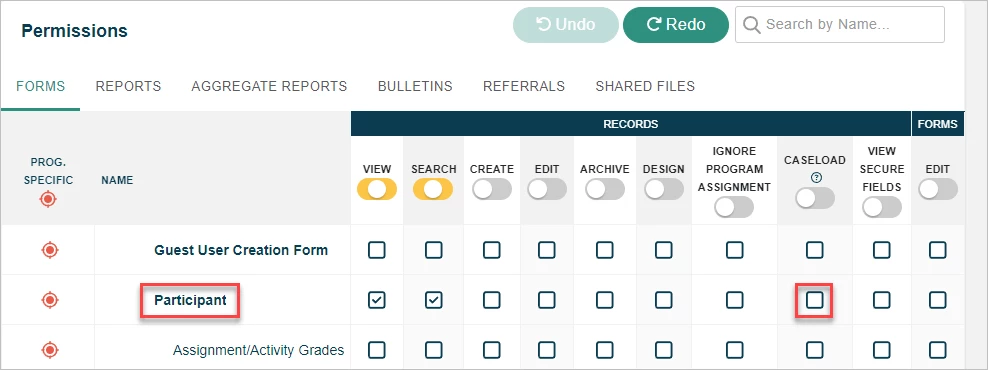Click the Permissions heading
988x370 pixels.
[x=74, y=30]
